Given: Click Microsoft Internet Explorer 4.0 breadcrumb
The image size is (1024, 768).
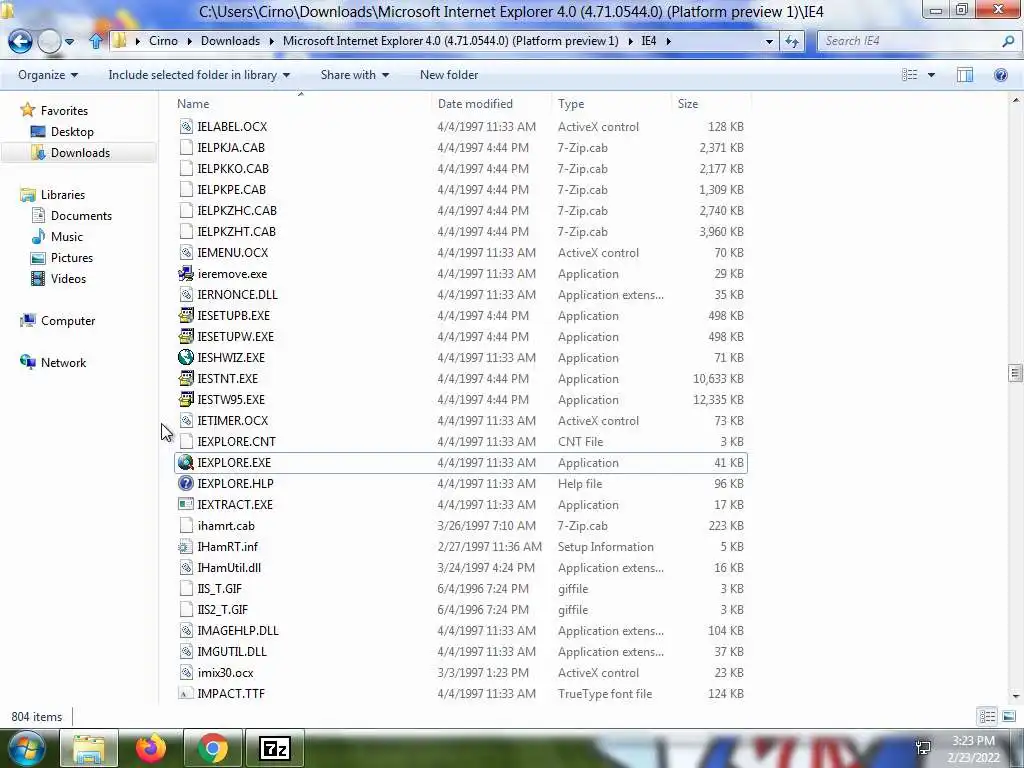Looking at the screenshot, I should click(x=451, y=40).
